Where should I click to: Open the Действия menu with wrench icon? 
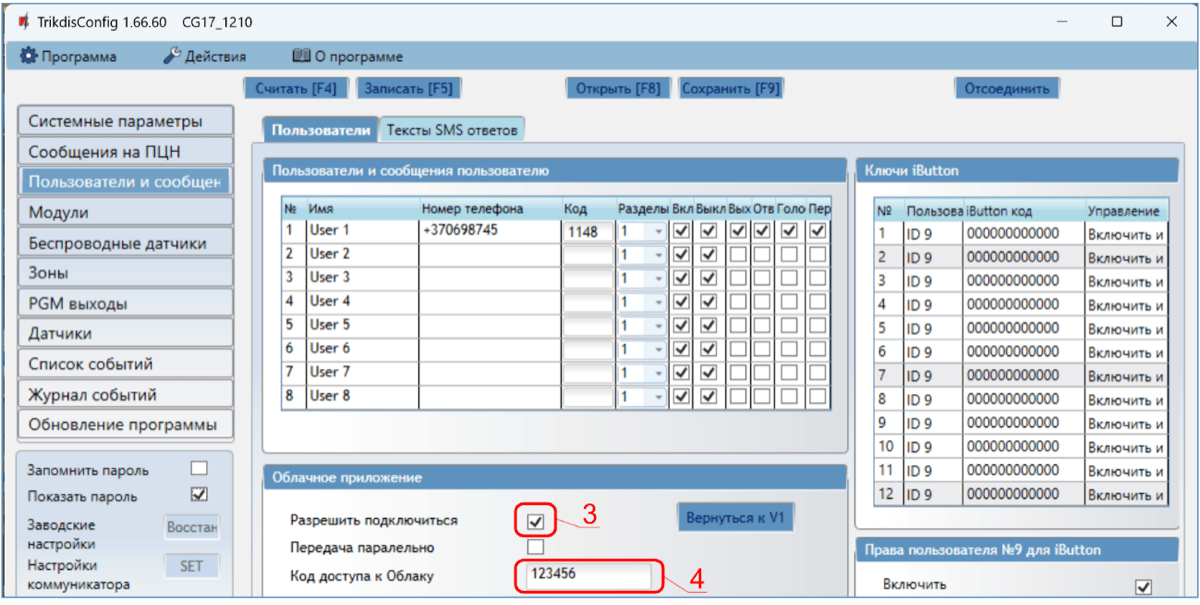click(x=204, y=57)
